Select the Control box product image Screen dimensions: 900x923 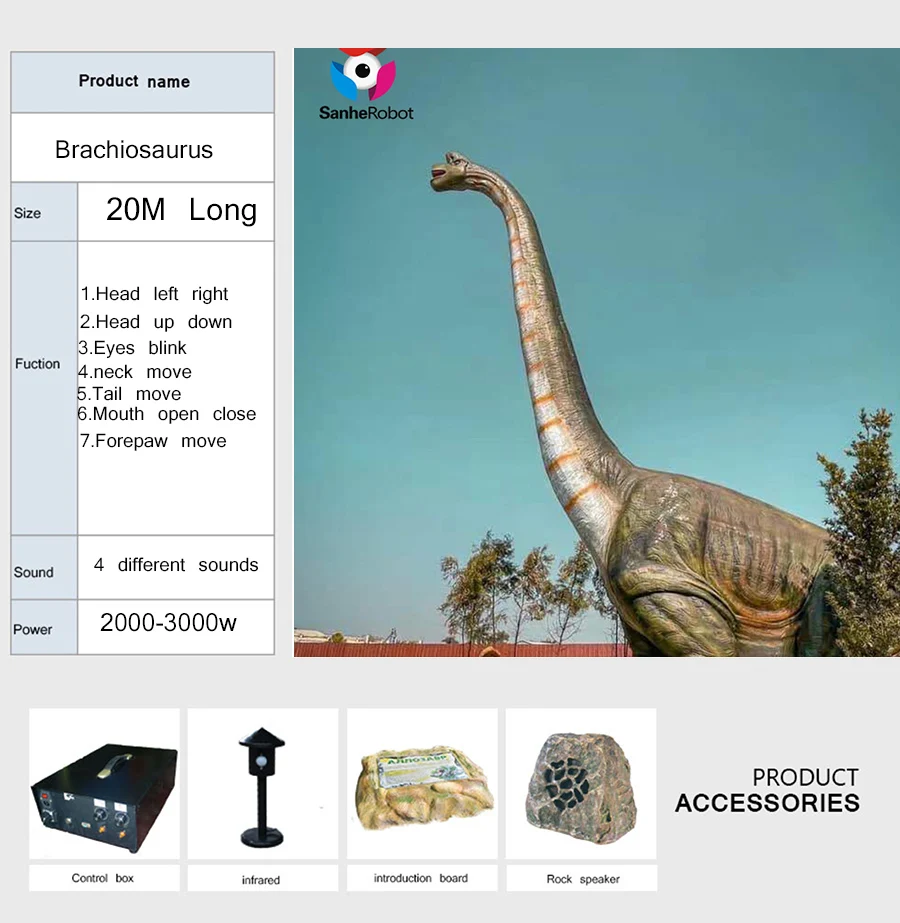[104, 783]
